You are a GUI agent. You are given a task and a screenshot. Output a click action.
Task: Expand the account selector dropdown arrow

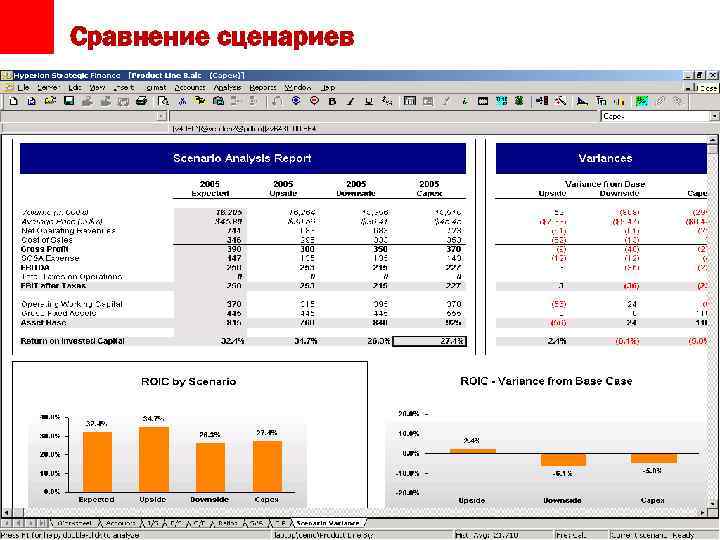pos(161,117)
